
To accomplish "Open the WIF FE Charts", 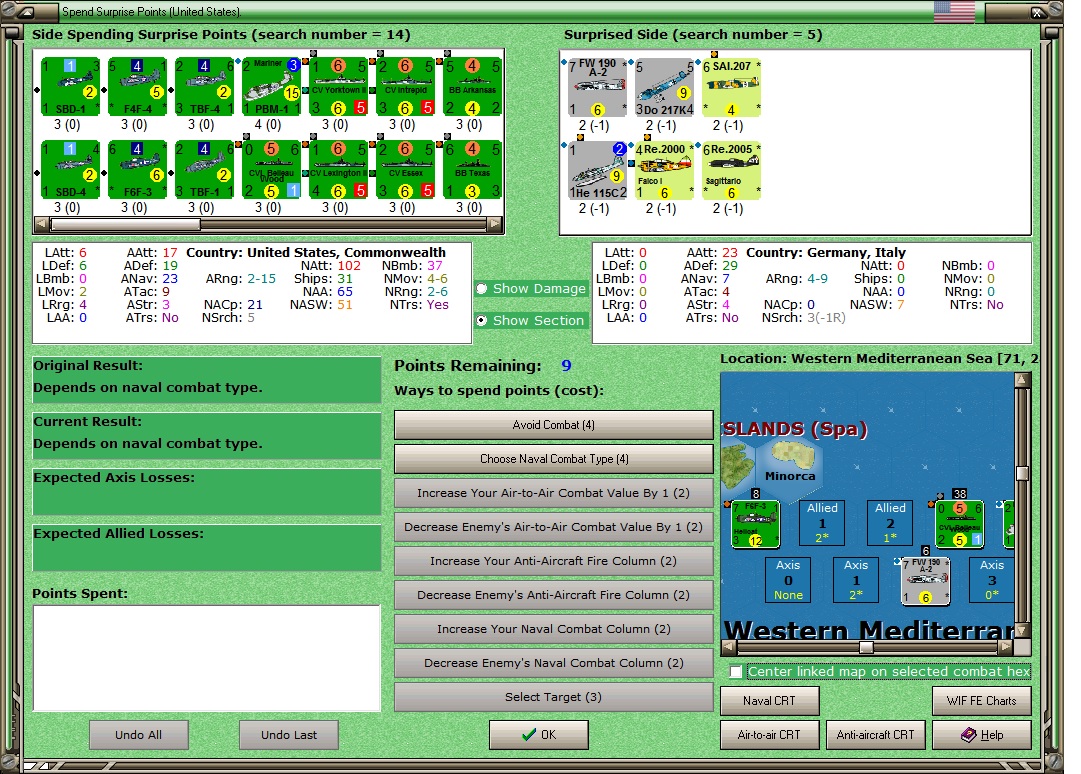I will click(982, 701).
